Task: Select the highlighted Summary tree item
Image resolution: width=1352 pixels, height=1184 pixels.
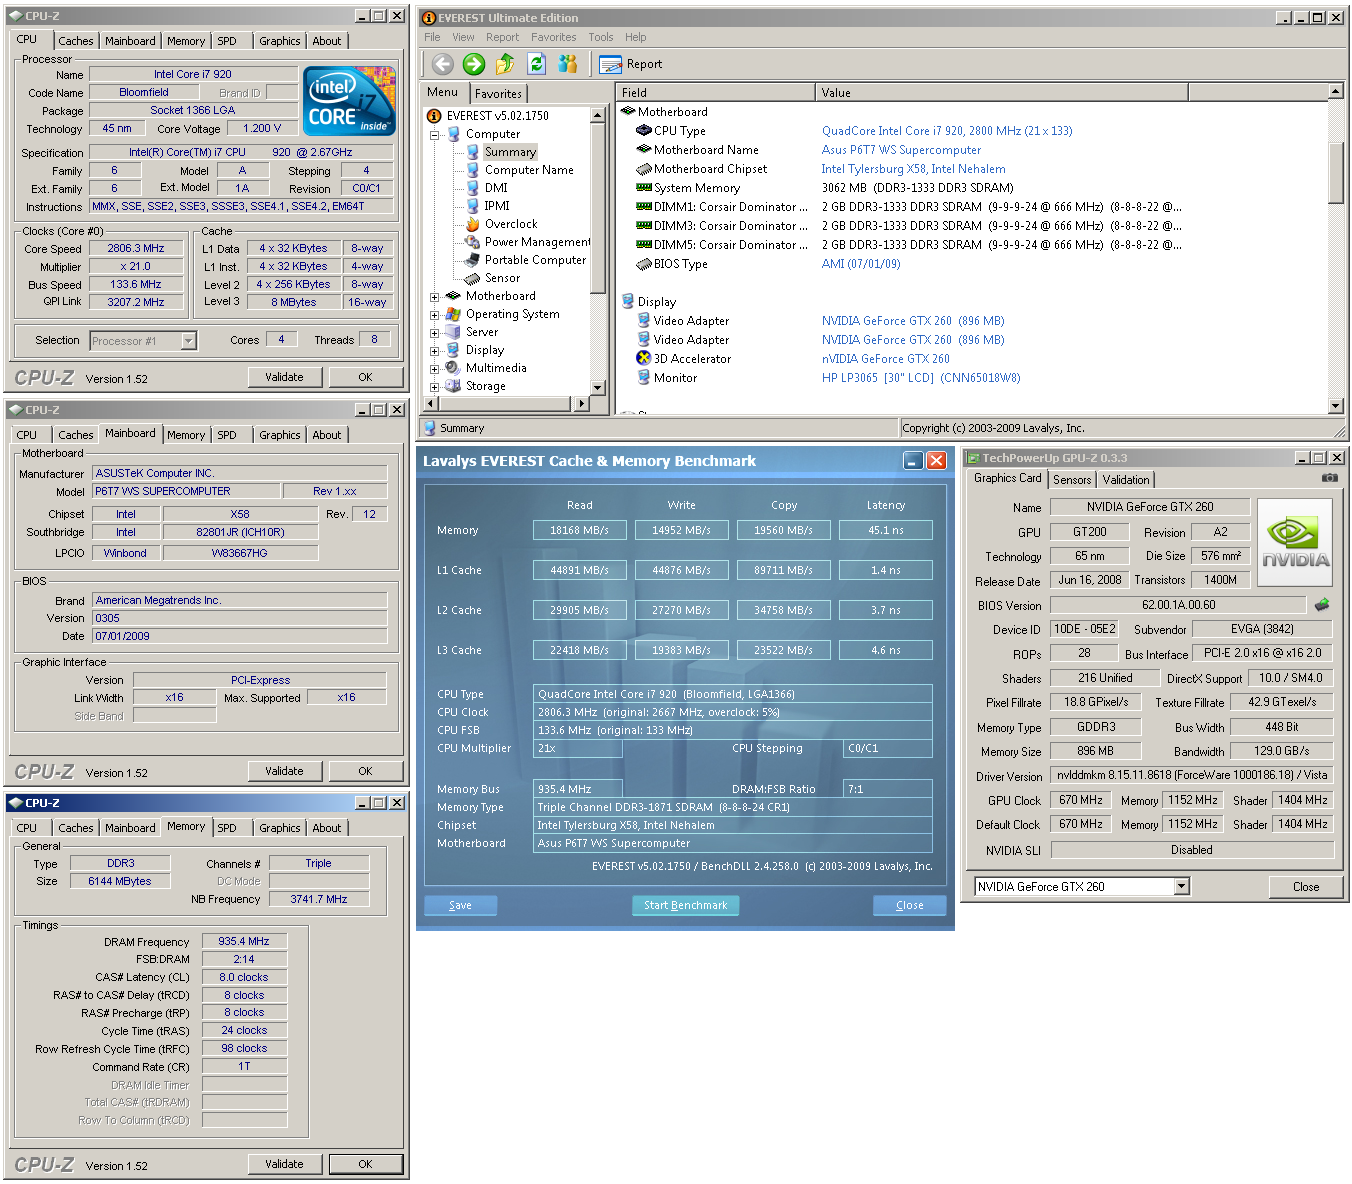Action: click(x=510, y=152)
